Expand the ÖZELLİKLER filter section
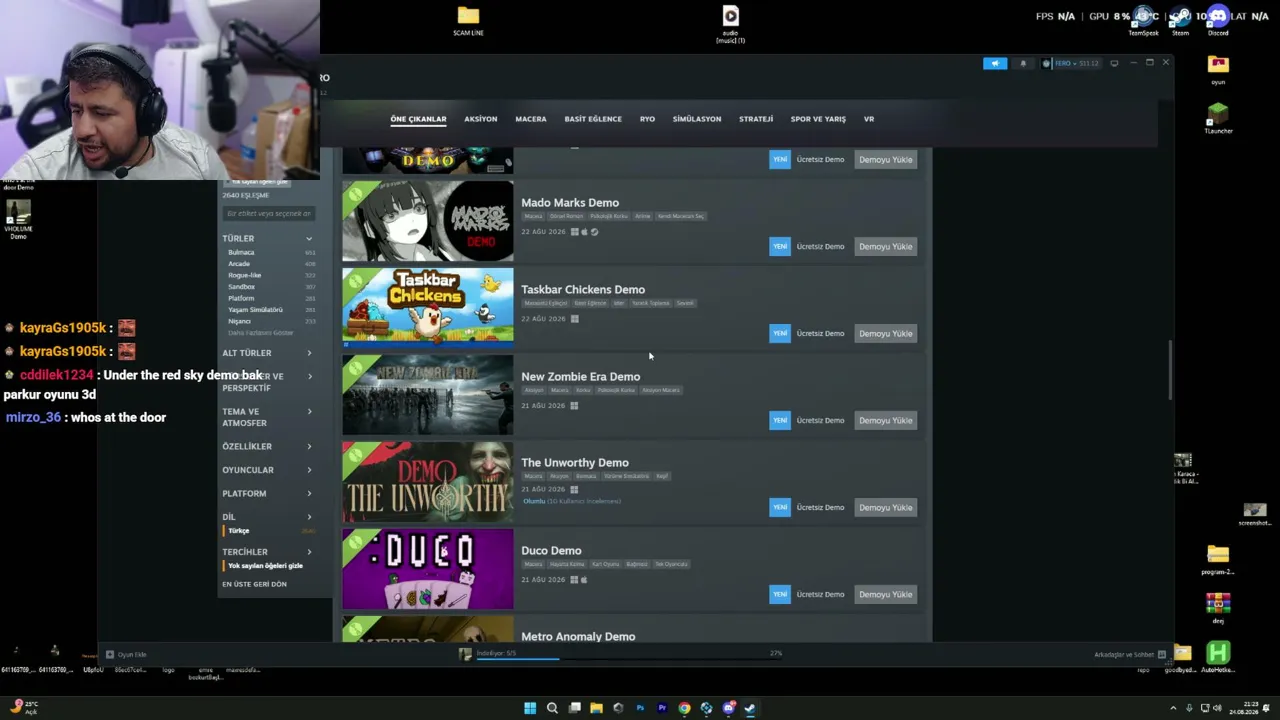 pyautogui.click(x=268, y=446)
